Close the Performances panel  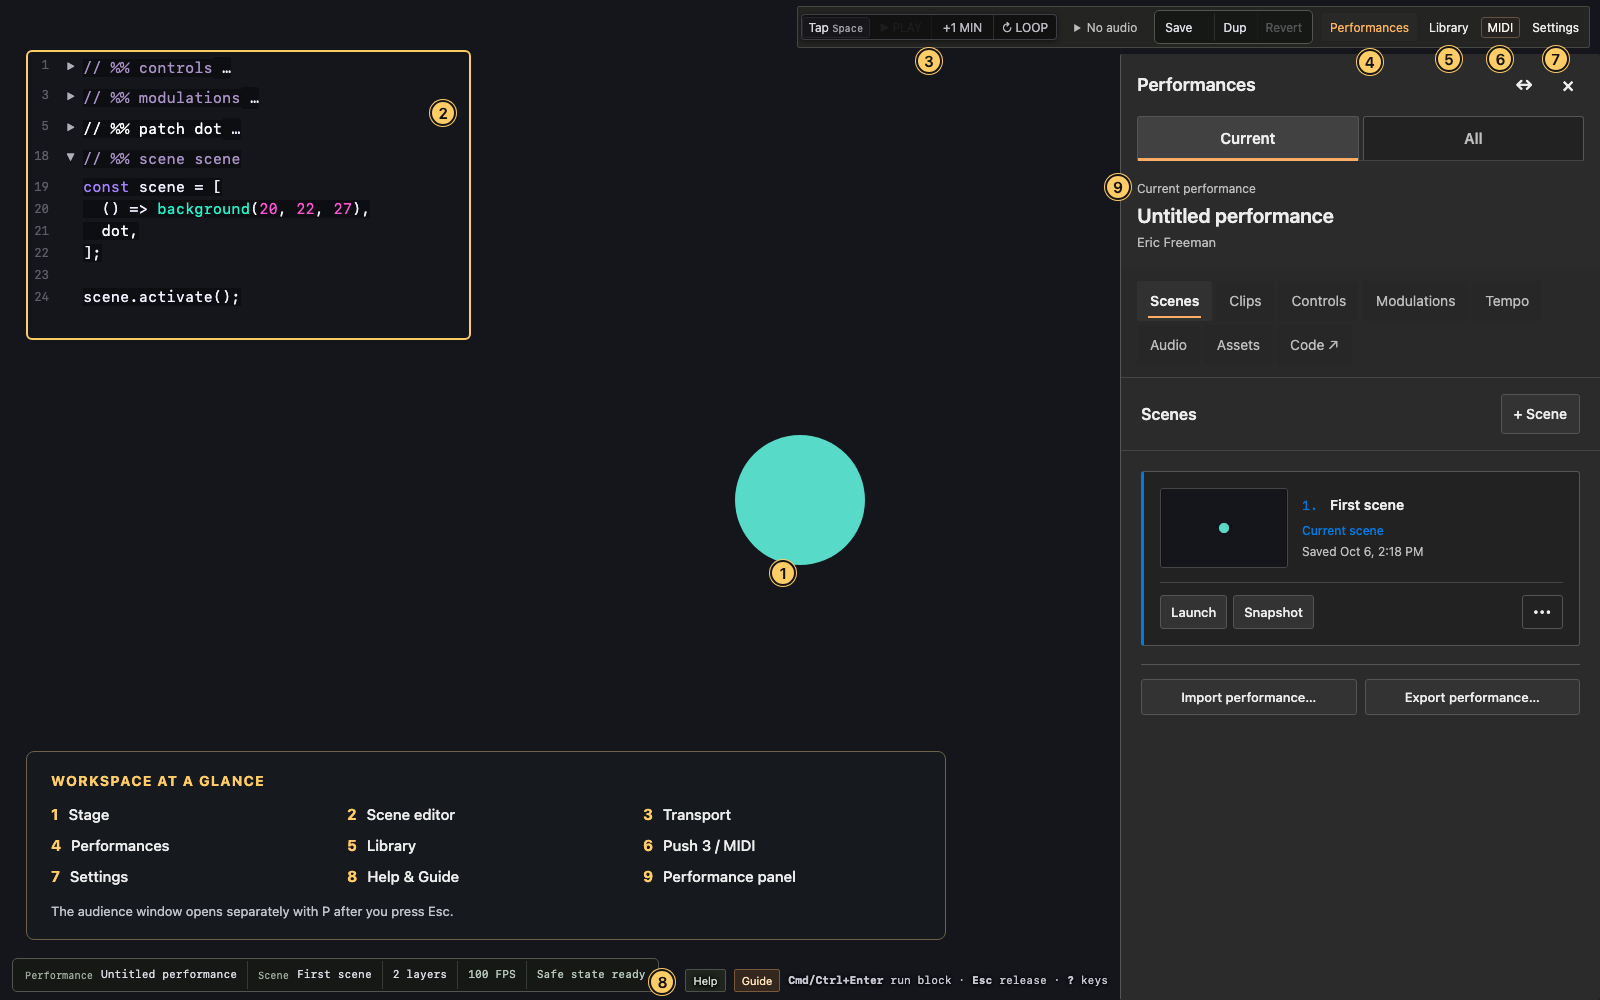[x=1568, y=86]
